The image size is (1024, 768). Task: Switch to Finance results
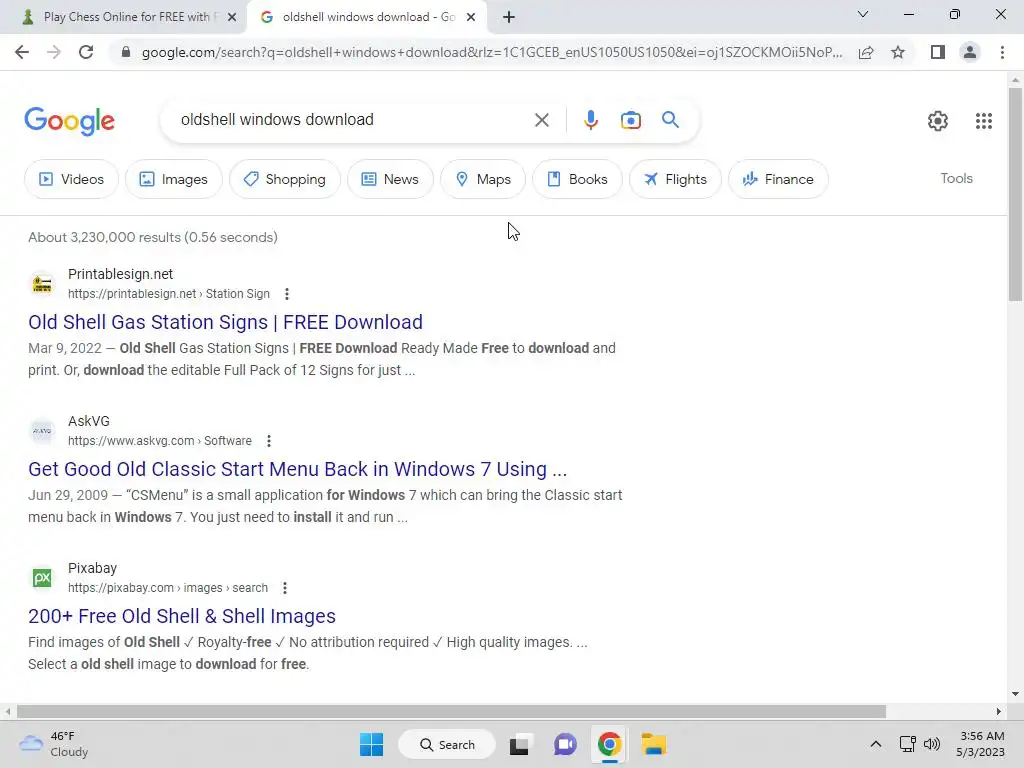click(x=778, y=179)
